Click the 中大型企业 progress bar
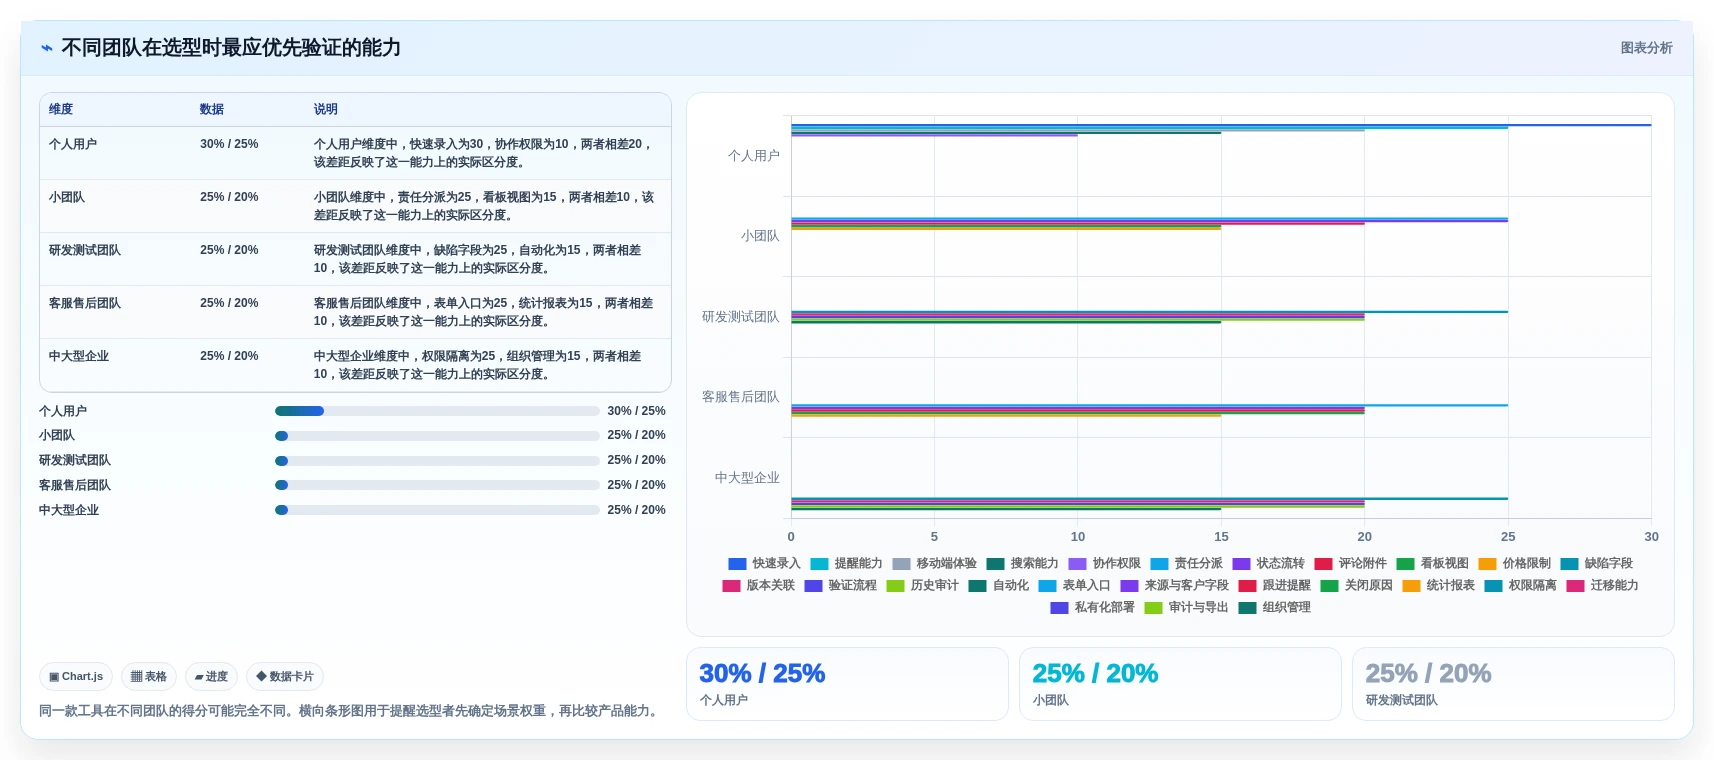This screenshot has width=1714, height=760. tap(437, 510)
